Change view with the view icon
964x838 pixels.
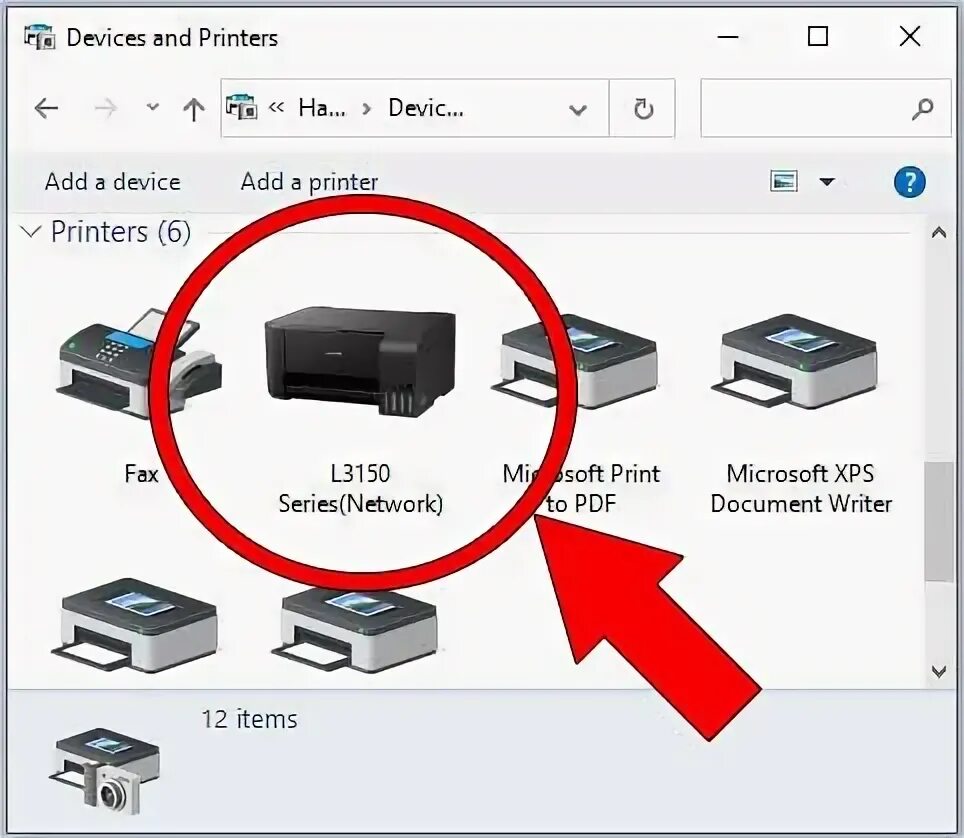point(784,182)
